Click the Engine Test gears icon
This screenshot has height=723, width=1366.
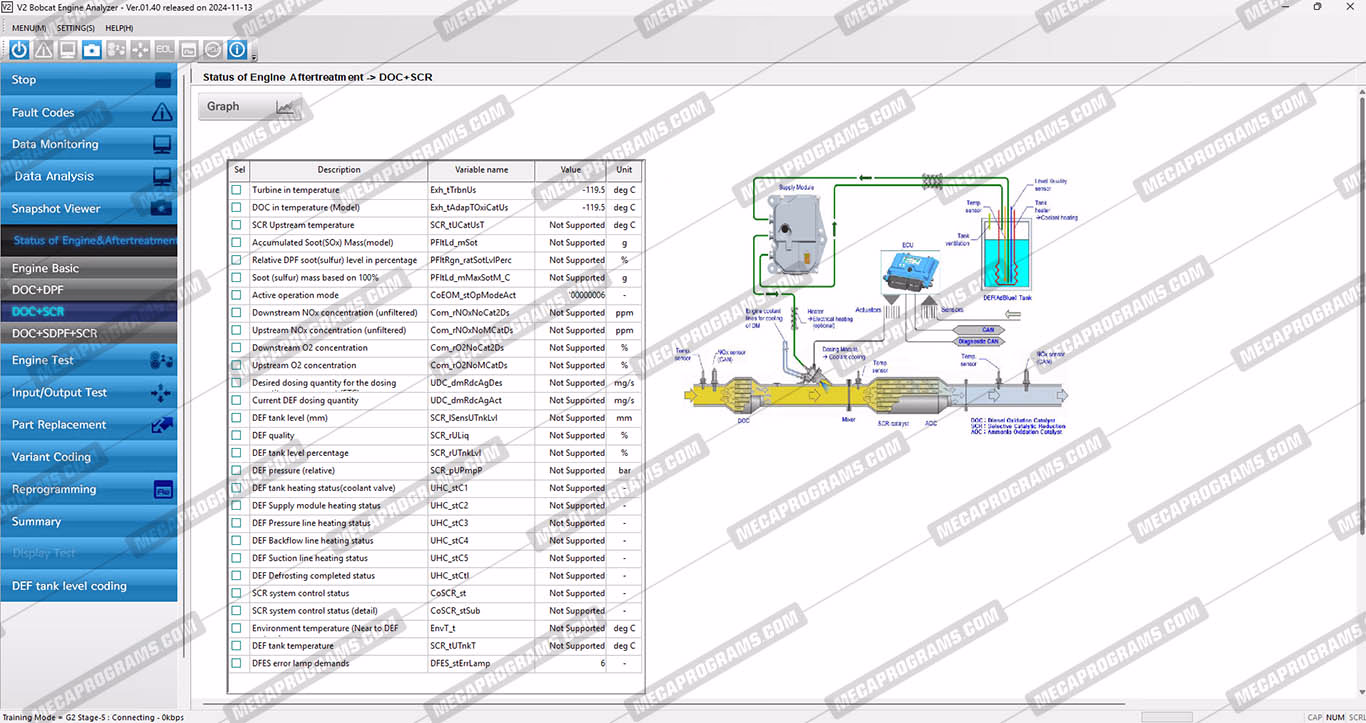point(161,360)
